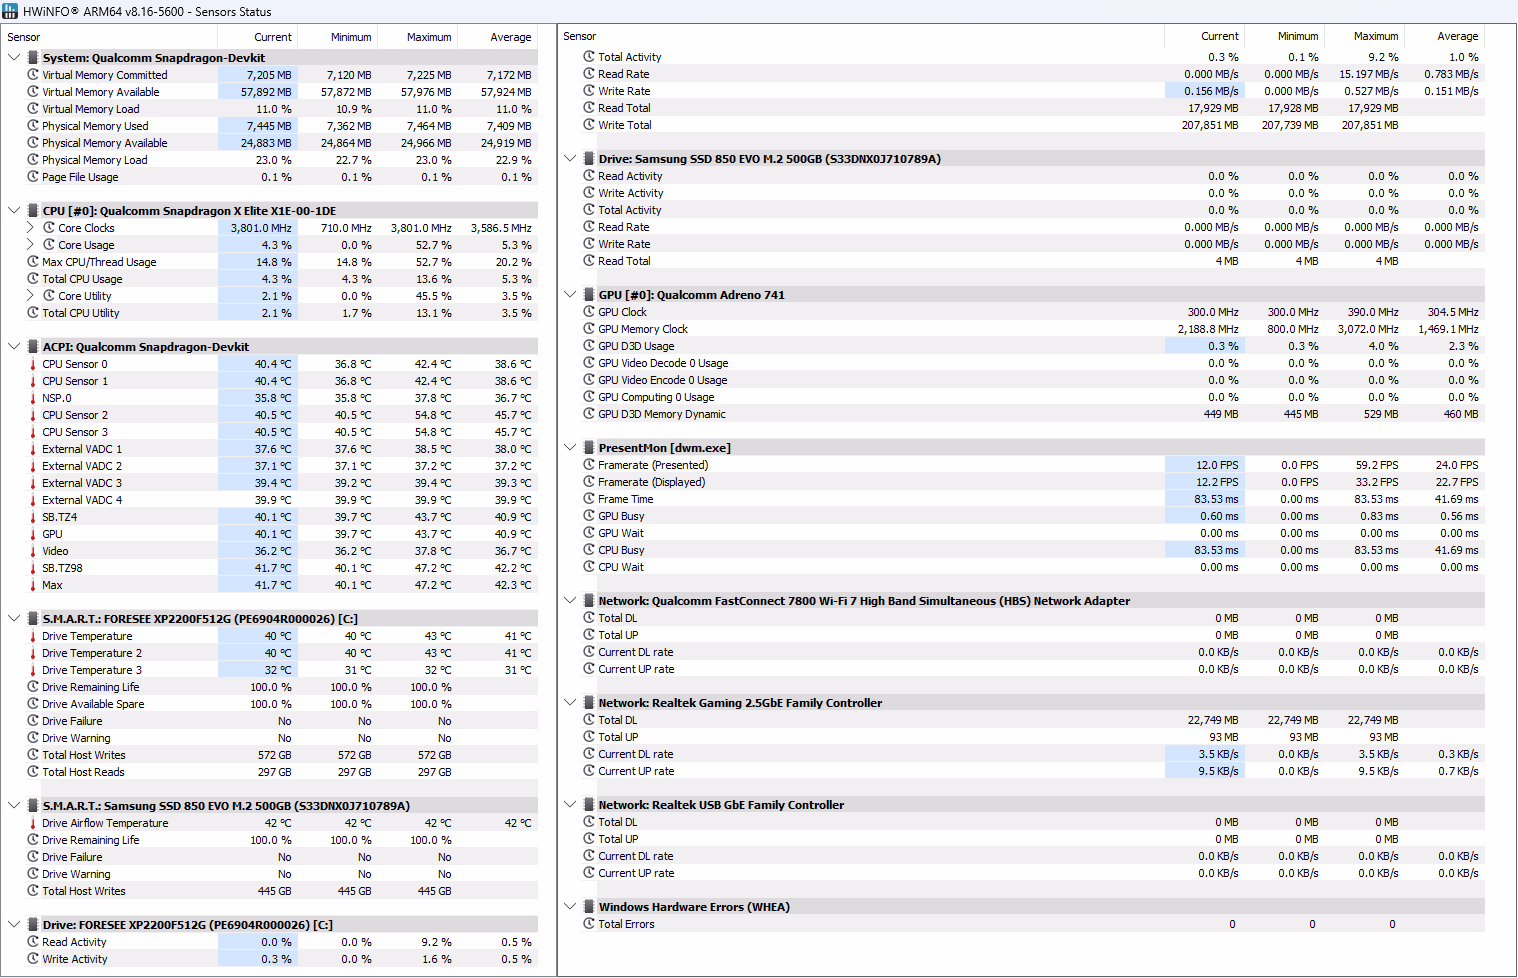1518x978 pixels.
Task: Collapse the ACPI: Qualcomm Snapdragon-Devkit group
Action: coord(14,347)
